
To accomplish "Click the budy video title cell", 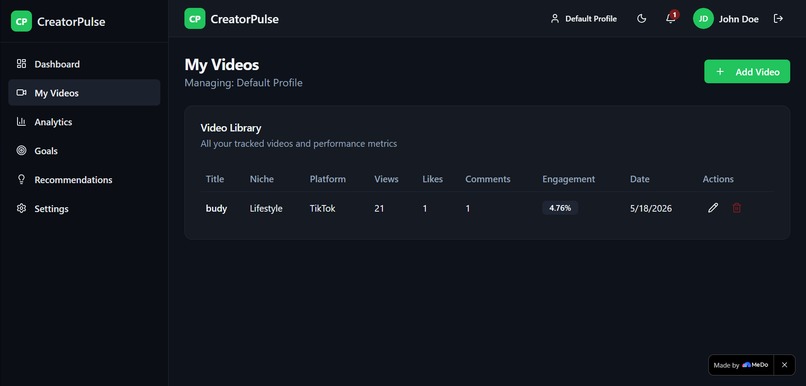I will tap(216, 209).
